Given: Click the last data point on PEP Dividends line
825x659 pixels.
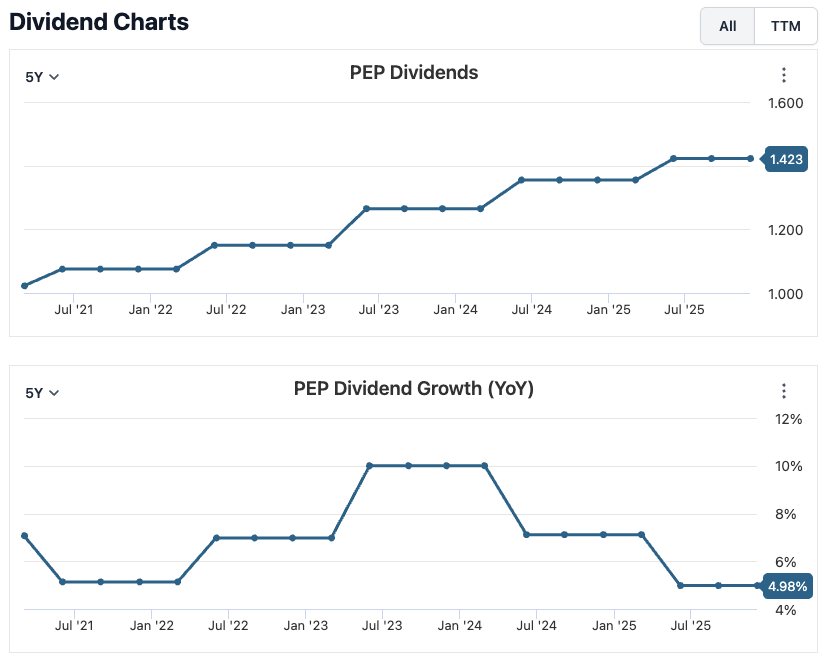Looking at the screenshot, I should click(750, 158).
